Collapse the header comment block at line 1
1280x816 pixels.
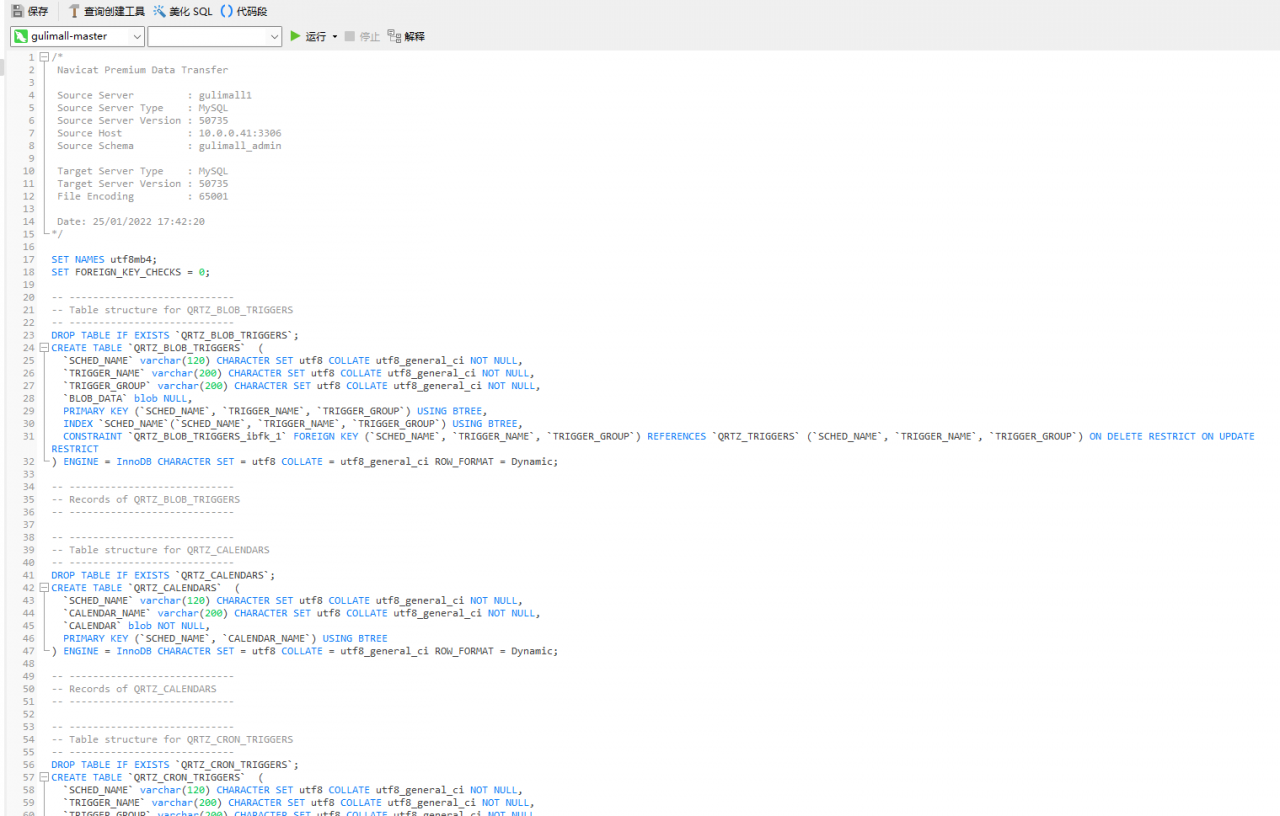(44, 57)
